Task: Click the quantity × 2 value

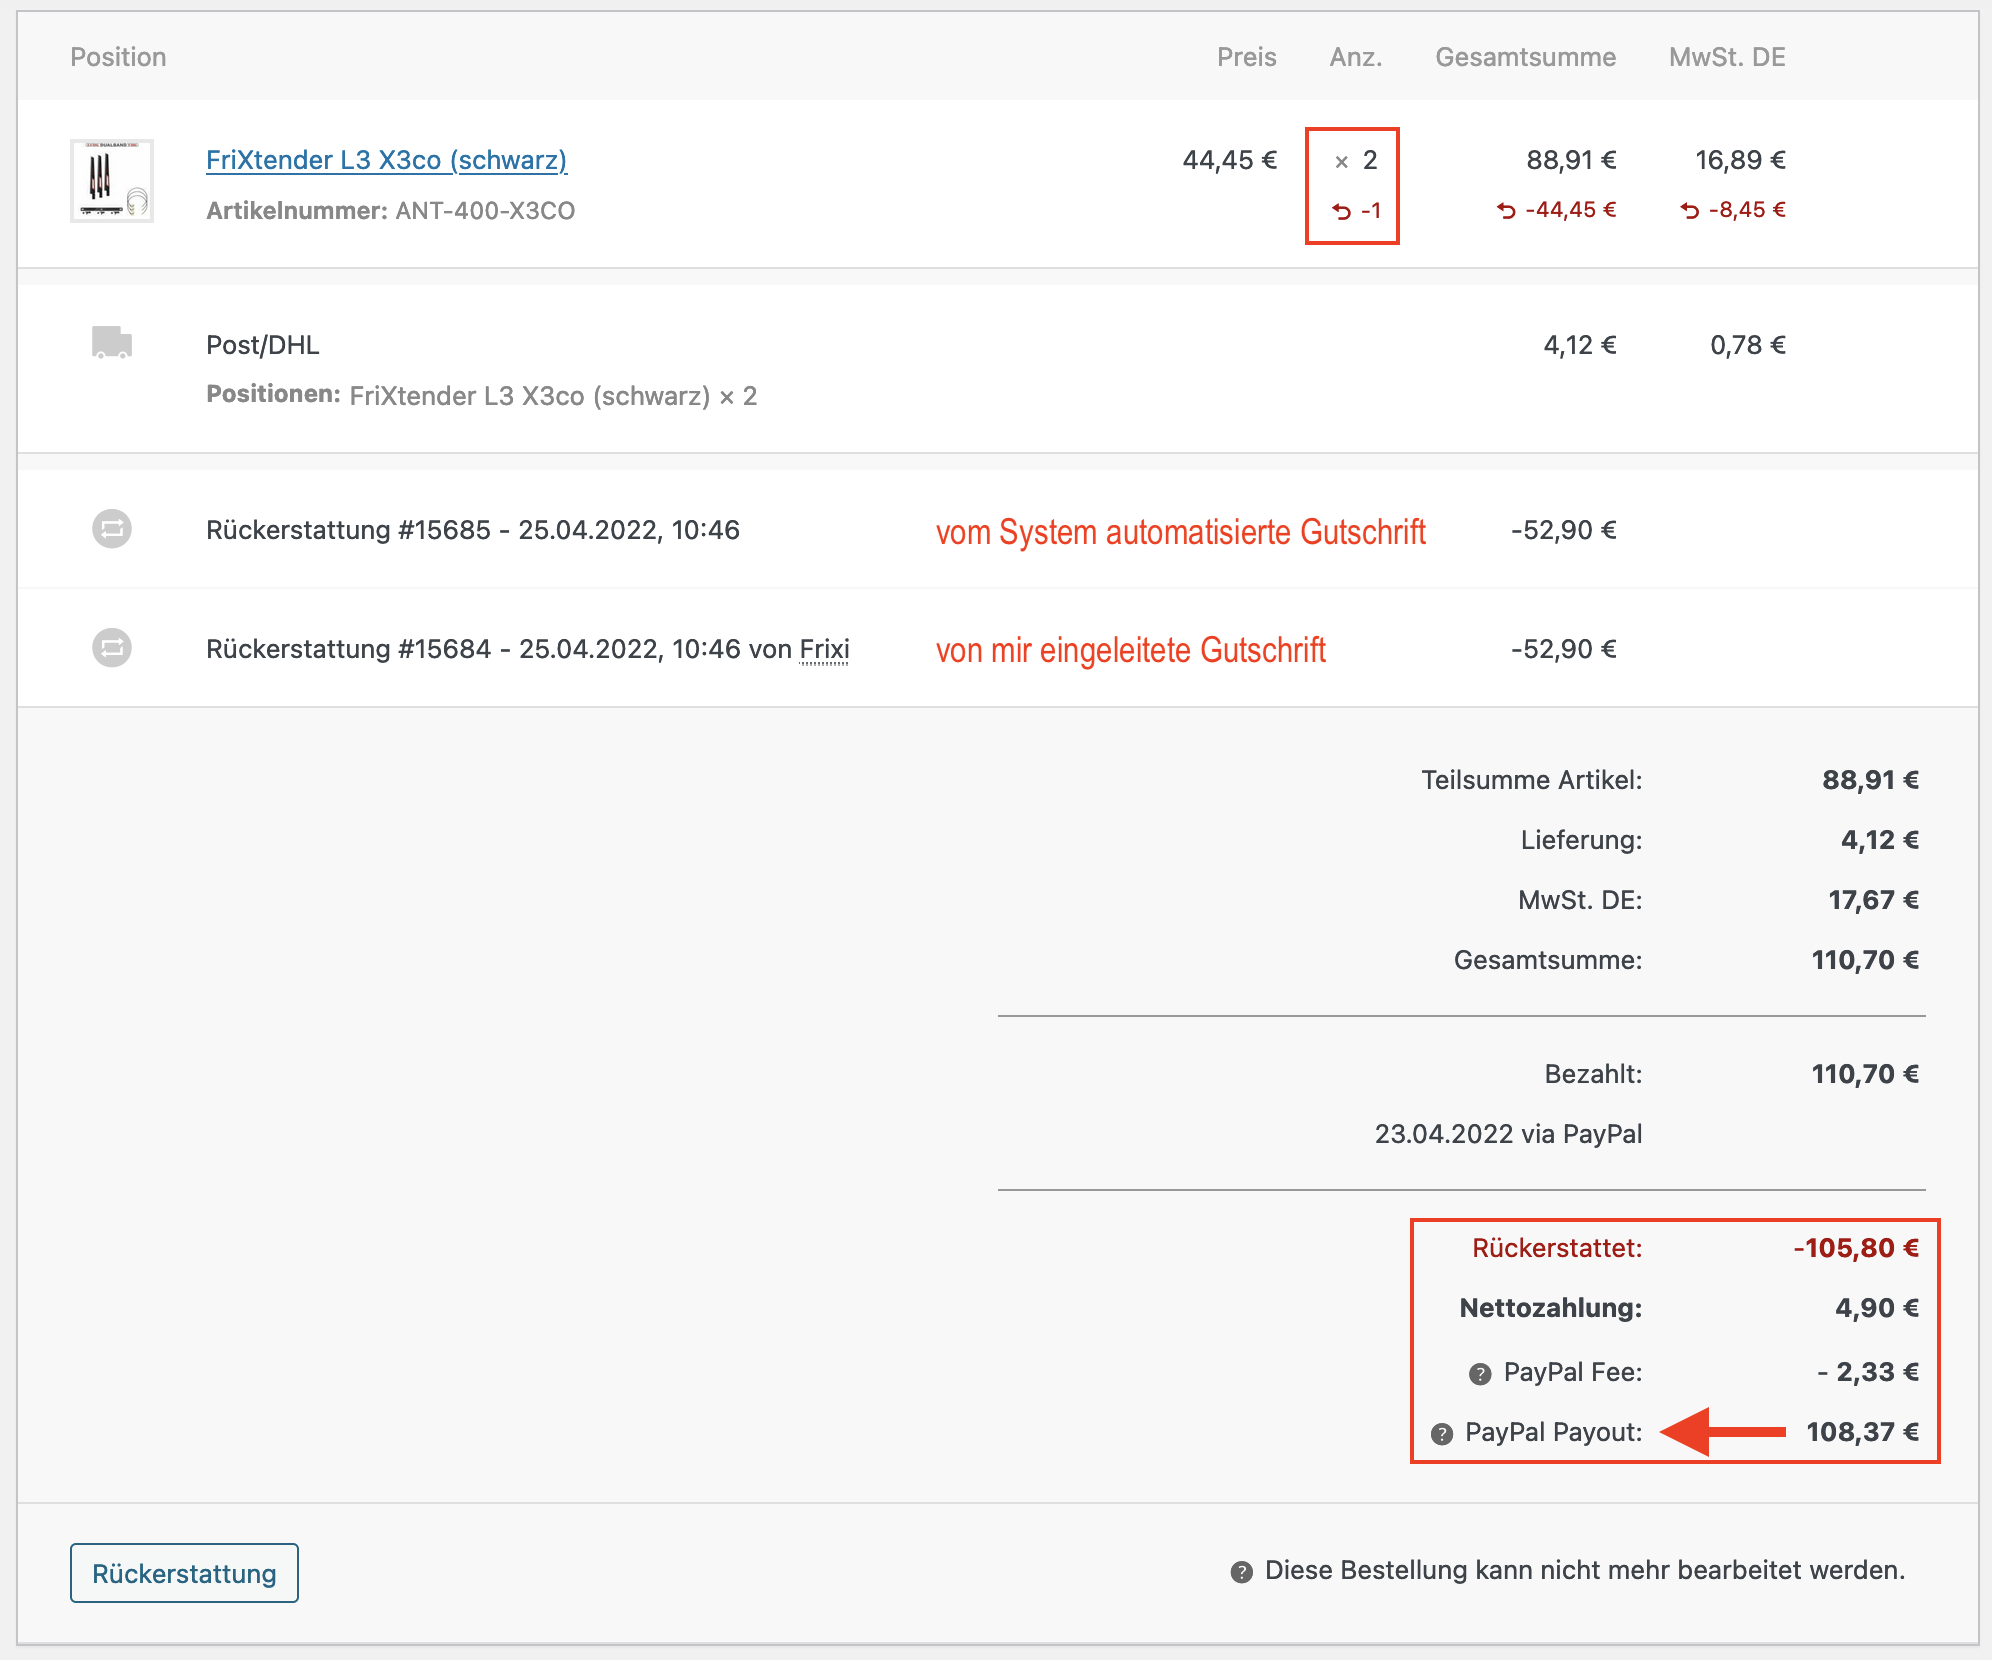Action: tap(1356, 160)
